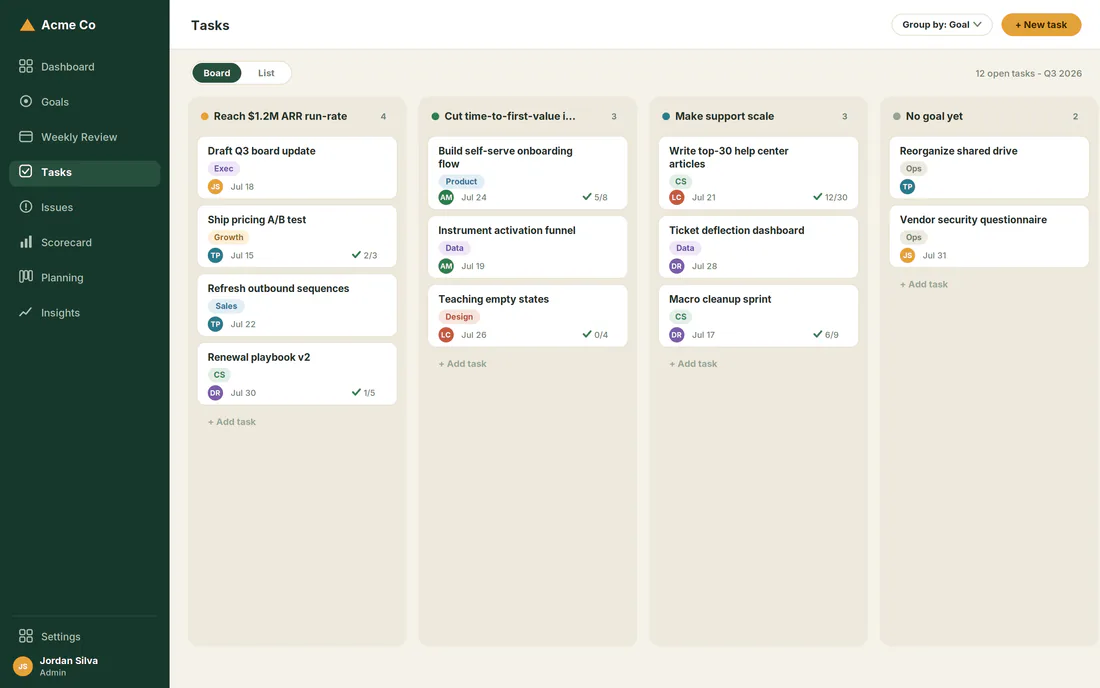
Task: Click AM avatar on Instrument activation funnel
Action: point(446,266)
